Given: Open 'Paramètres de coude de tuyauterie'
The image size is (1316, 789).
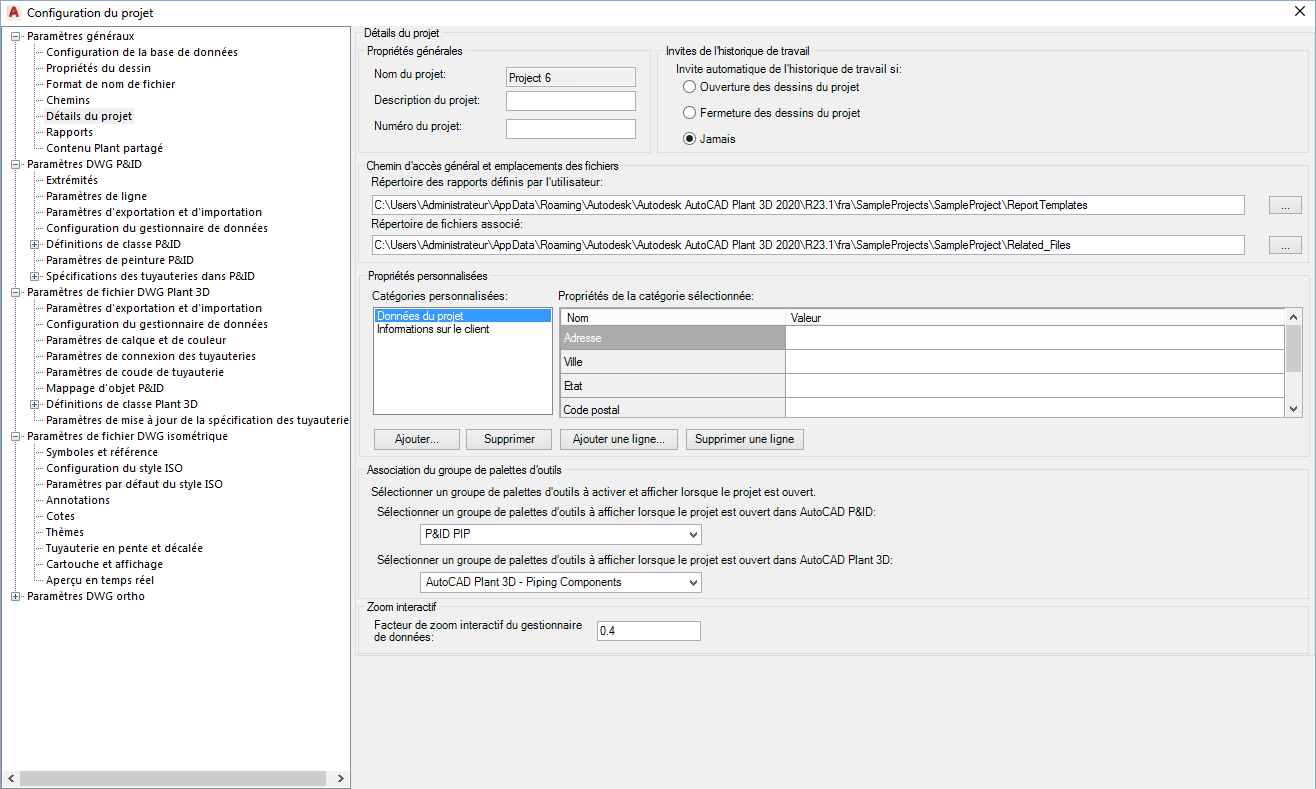Looking at the screenshot, I should [135, 372].
